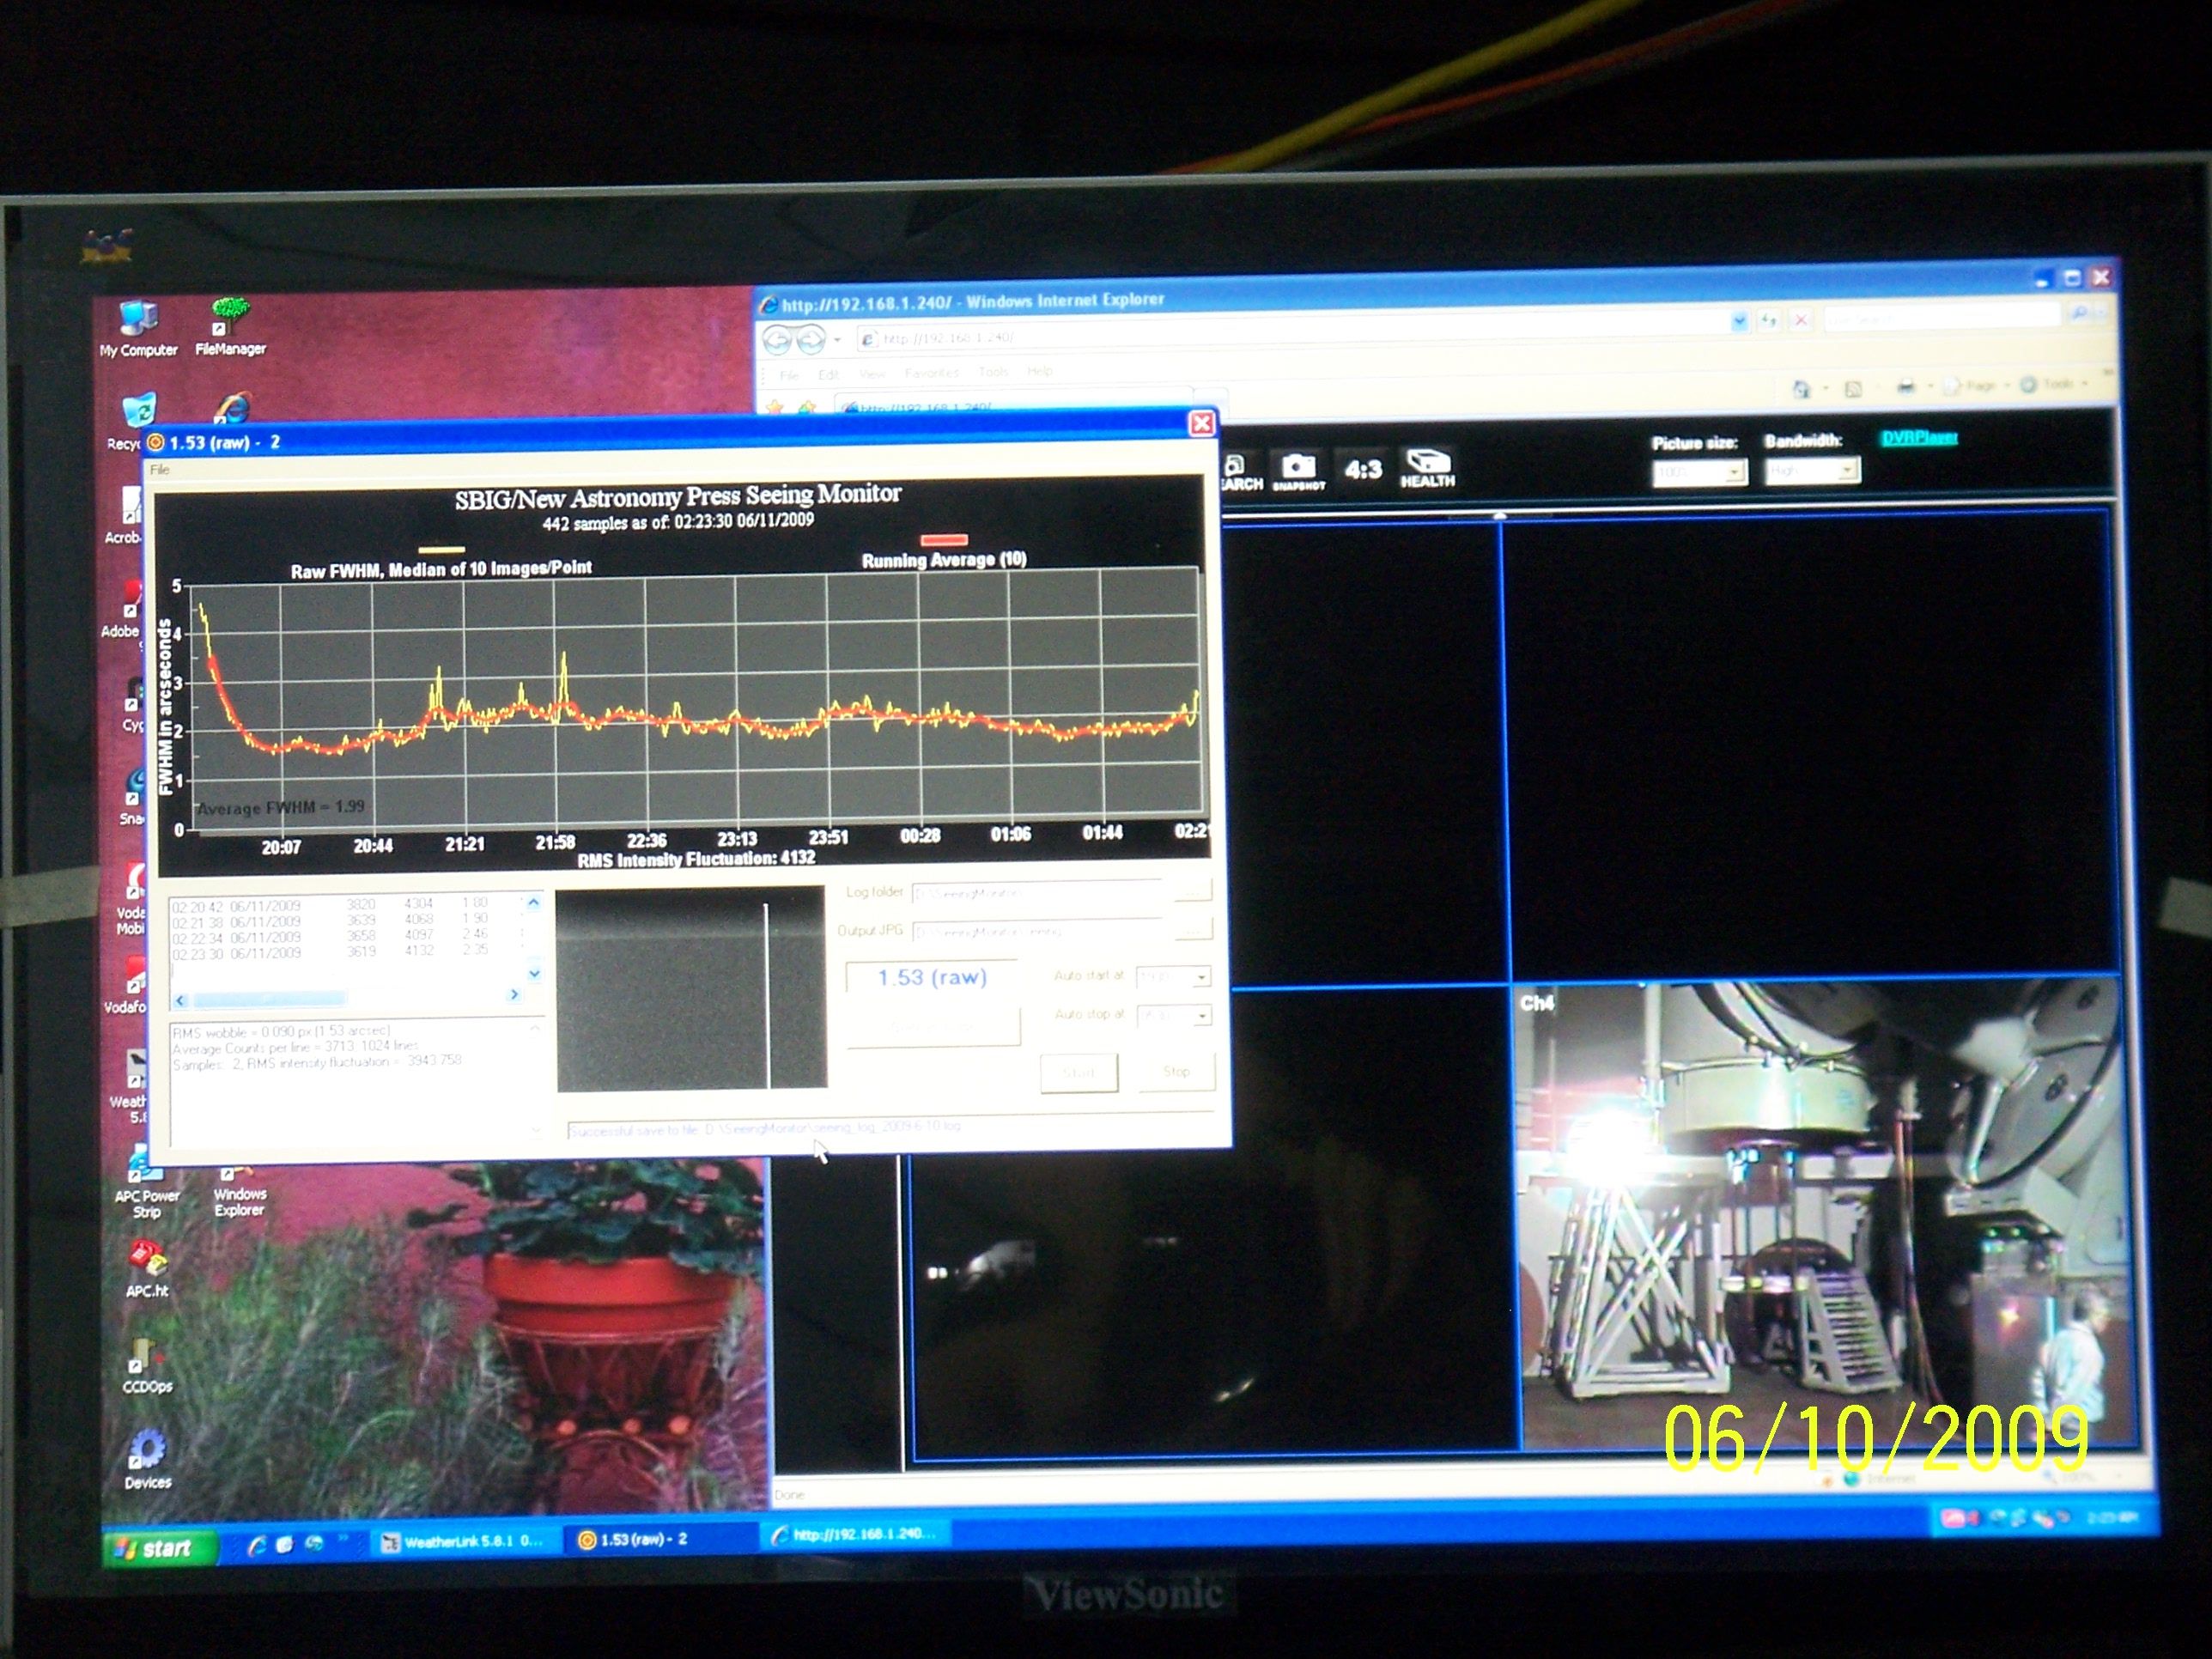Toggle the 4:3 aspect ratio button
2212x1659 pixels.
tap(1362, 469)
